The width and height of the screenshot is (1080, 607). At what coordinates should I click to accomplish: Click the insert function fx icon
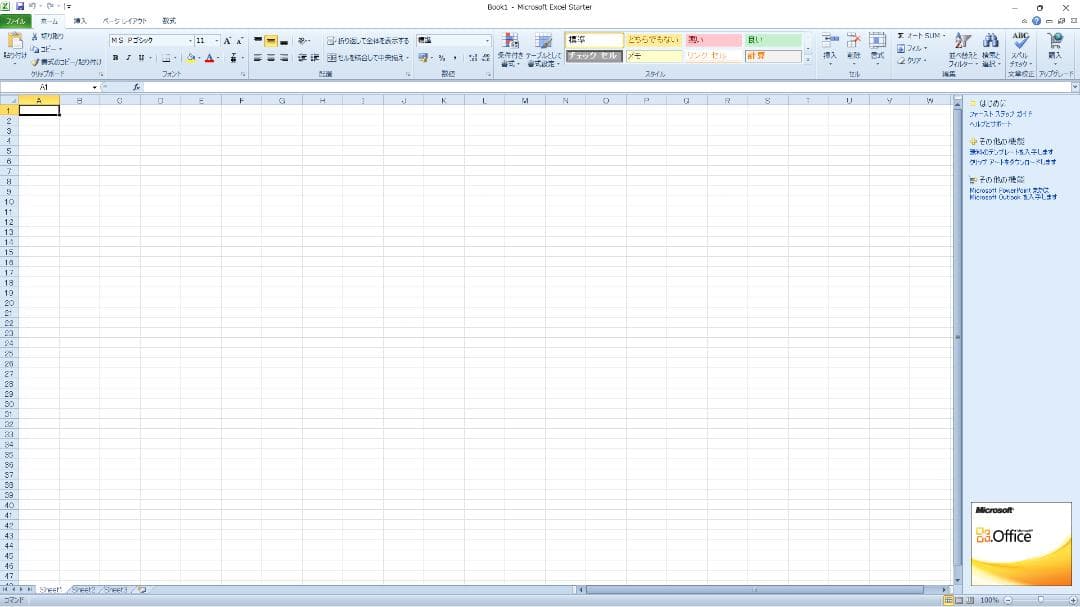[x=137, y=88]
